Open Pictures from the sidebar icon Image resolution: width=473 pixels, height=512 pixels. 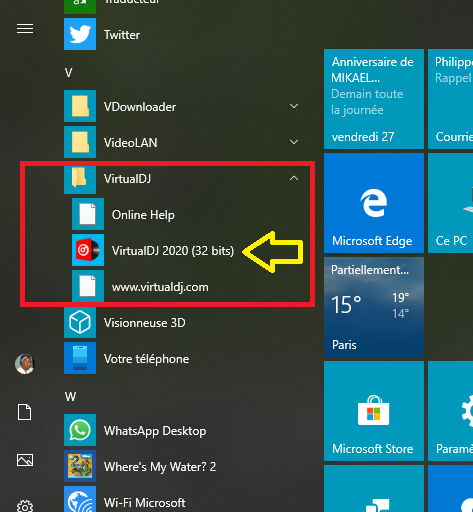point(25,460)
